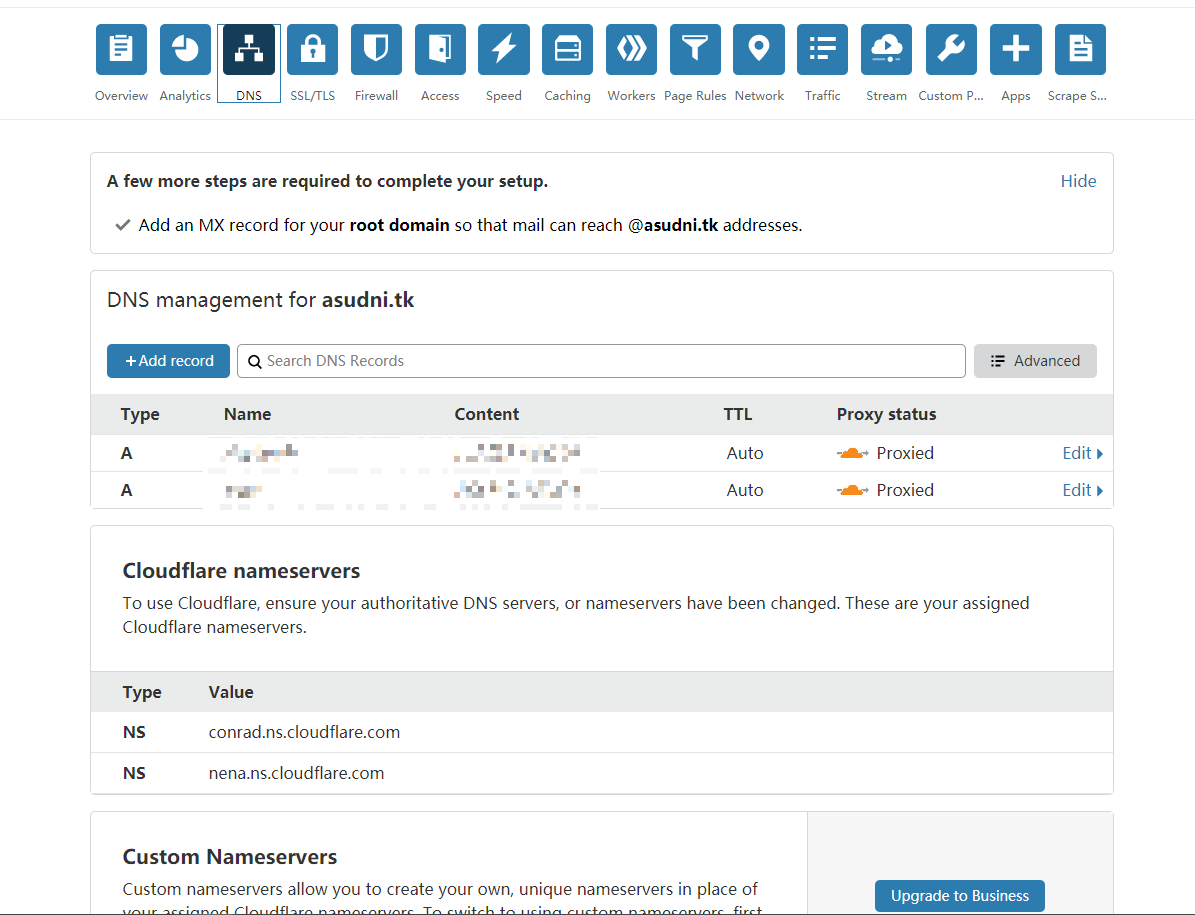Open the Traffic list icon

point(822,50)
